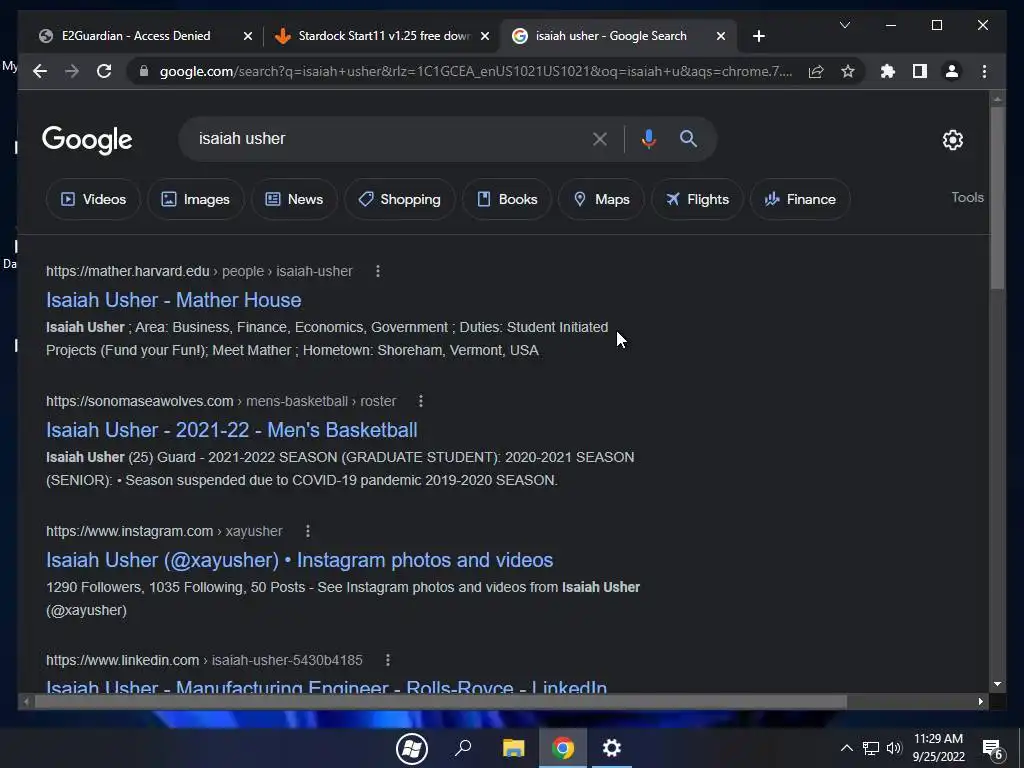Open Windows Start menu
This screenshot has height=768, width=1024.
[x=412, y=748]
